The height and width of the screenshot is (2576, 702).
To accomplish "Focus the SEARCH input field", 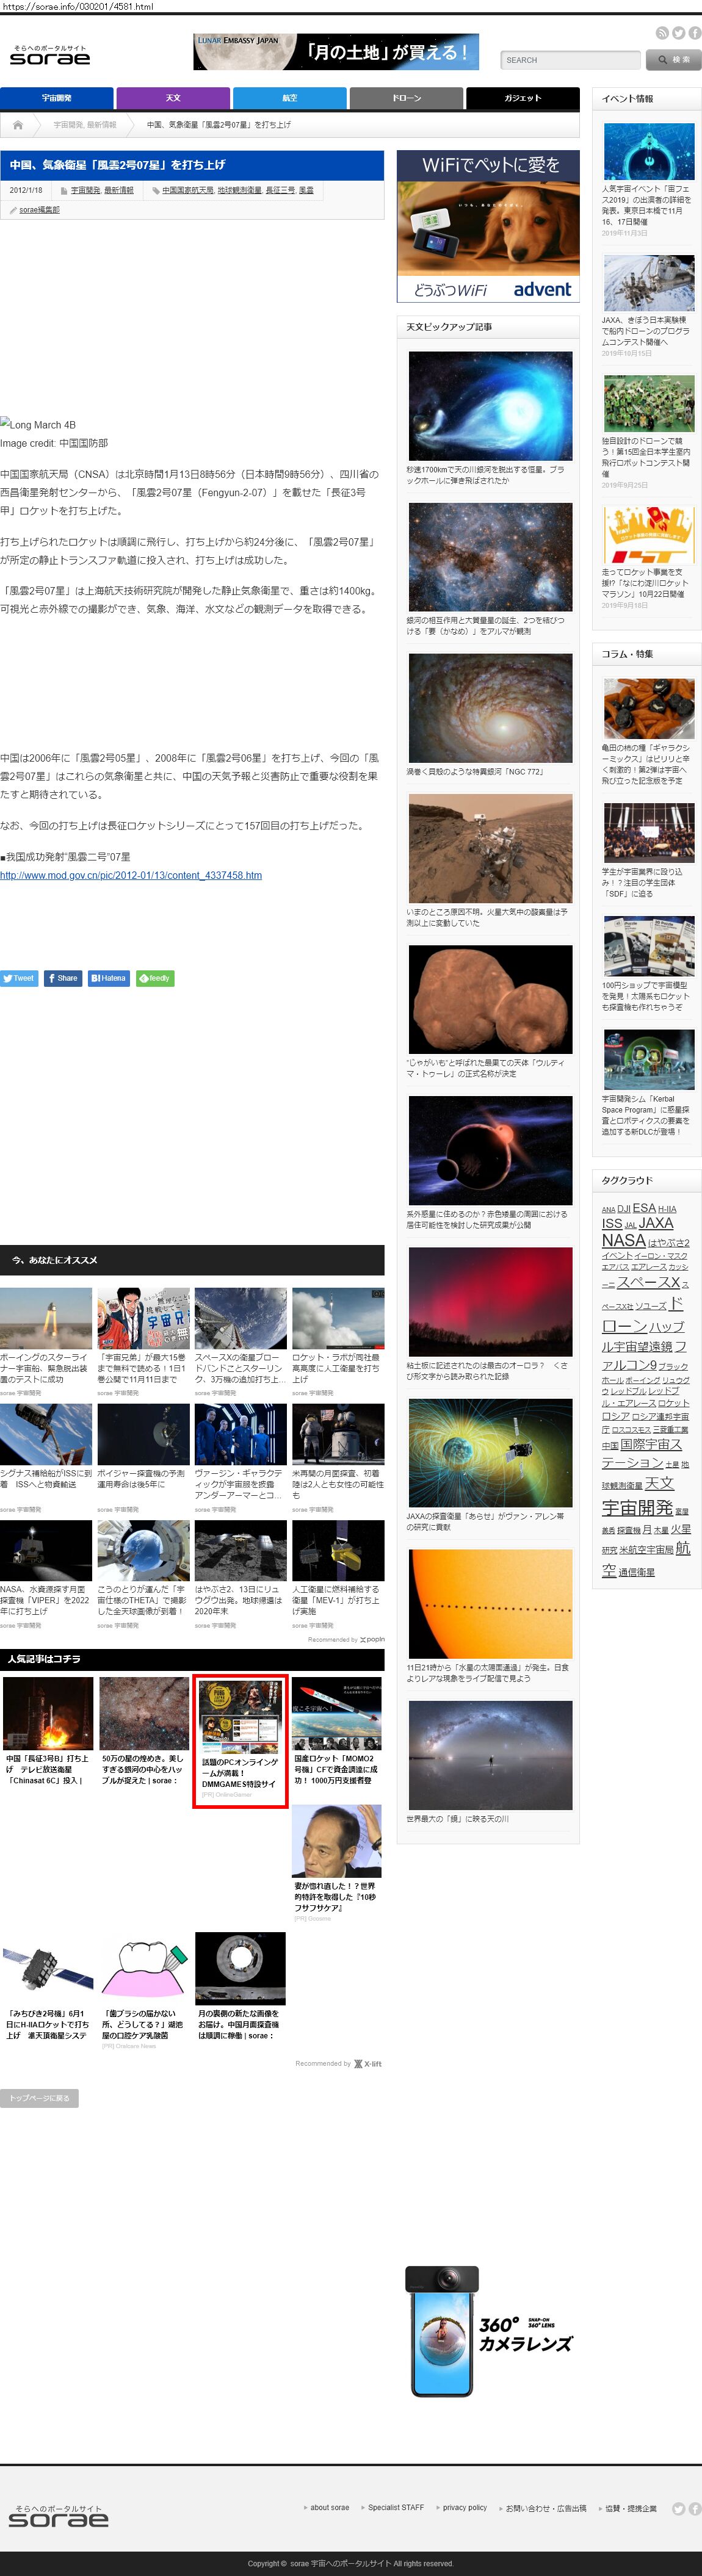I will coord(569,60).
